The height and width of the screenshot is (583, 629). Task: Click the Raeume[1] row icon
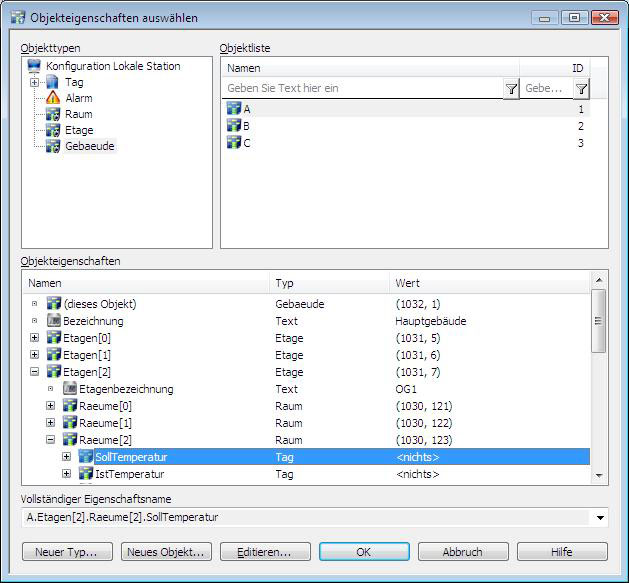click(70, 423)
